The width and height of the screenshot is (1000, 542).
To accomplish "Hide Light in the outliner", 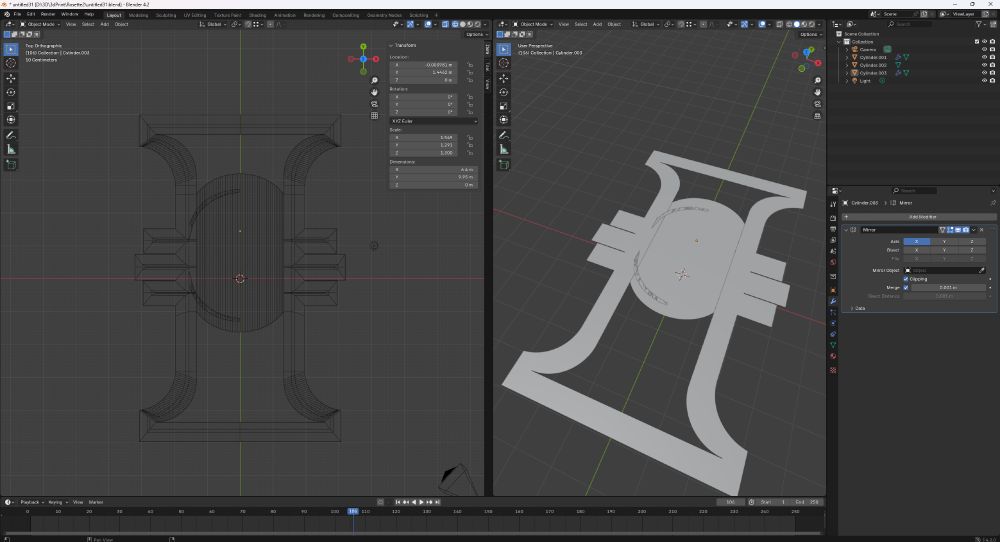I will click(984, 80).
